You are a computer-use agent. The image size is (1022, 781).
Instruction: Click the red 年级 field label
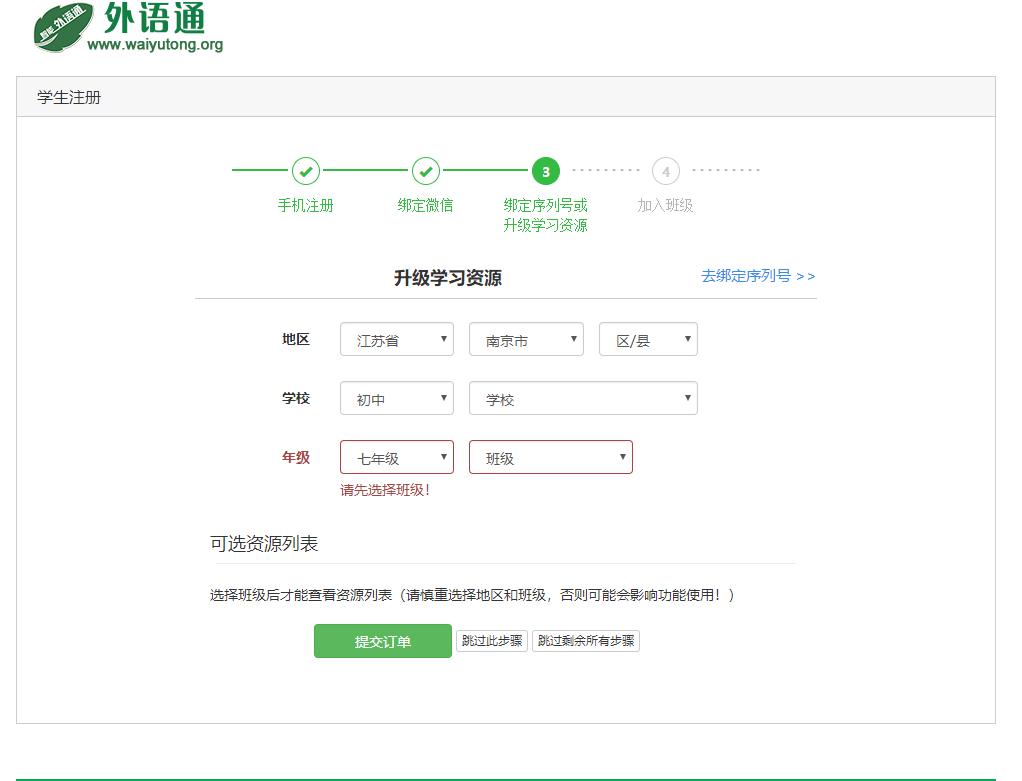pos(295,457)
